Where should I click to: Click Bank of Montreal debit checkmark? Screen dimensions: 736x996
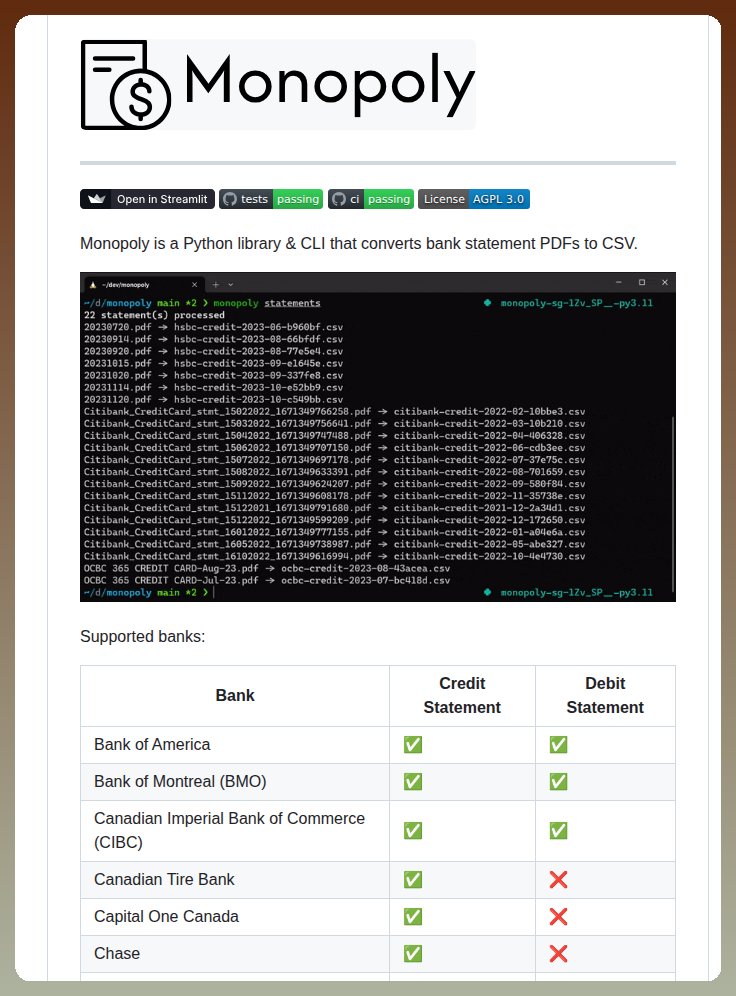[x=558, y=781]
